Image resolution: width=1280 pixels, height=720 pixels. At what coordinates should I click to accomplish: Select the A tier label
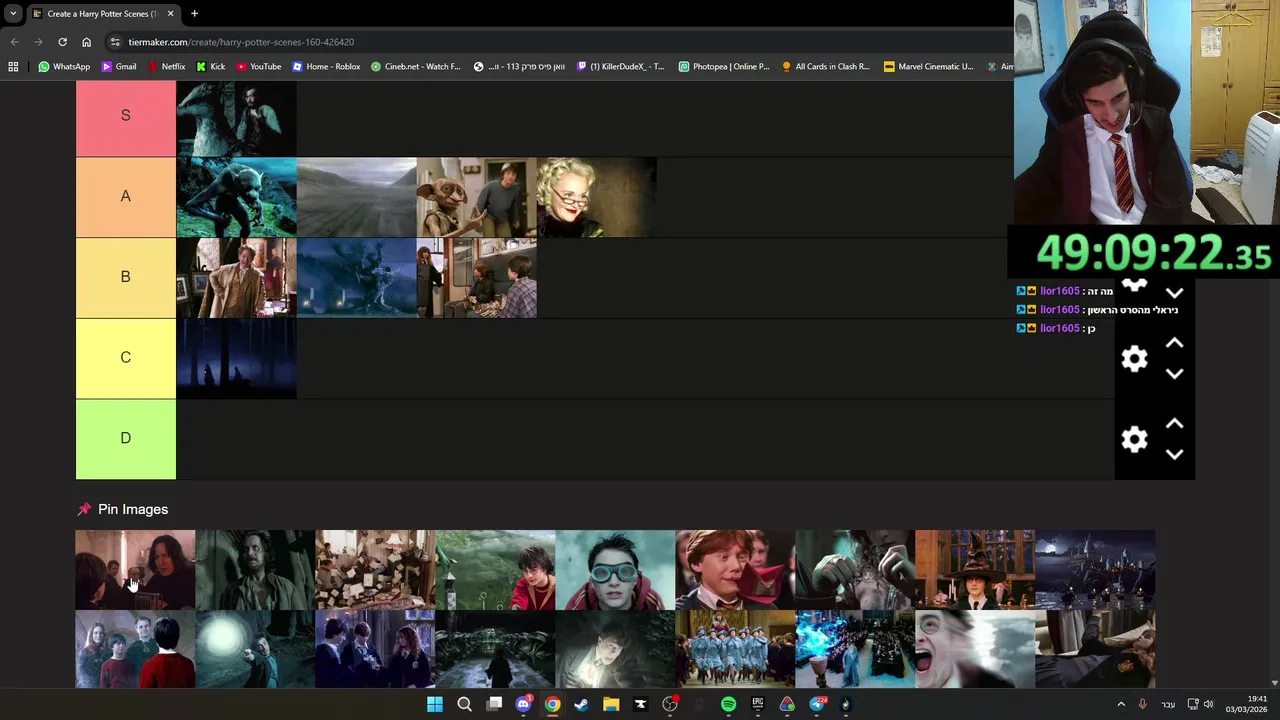click(x=126, y=197)
